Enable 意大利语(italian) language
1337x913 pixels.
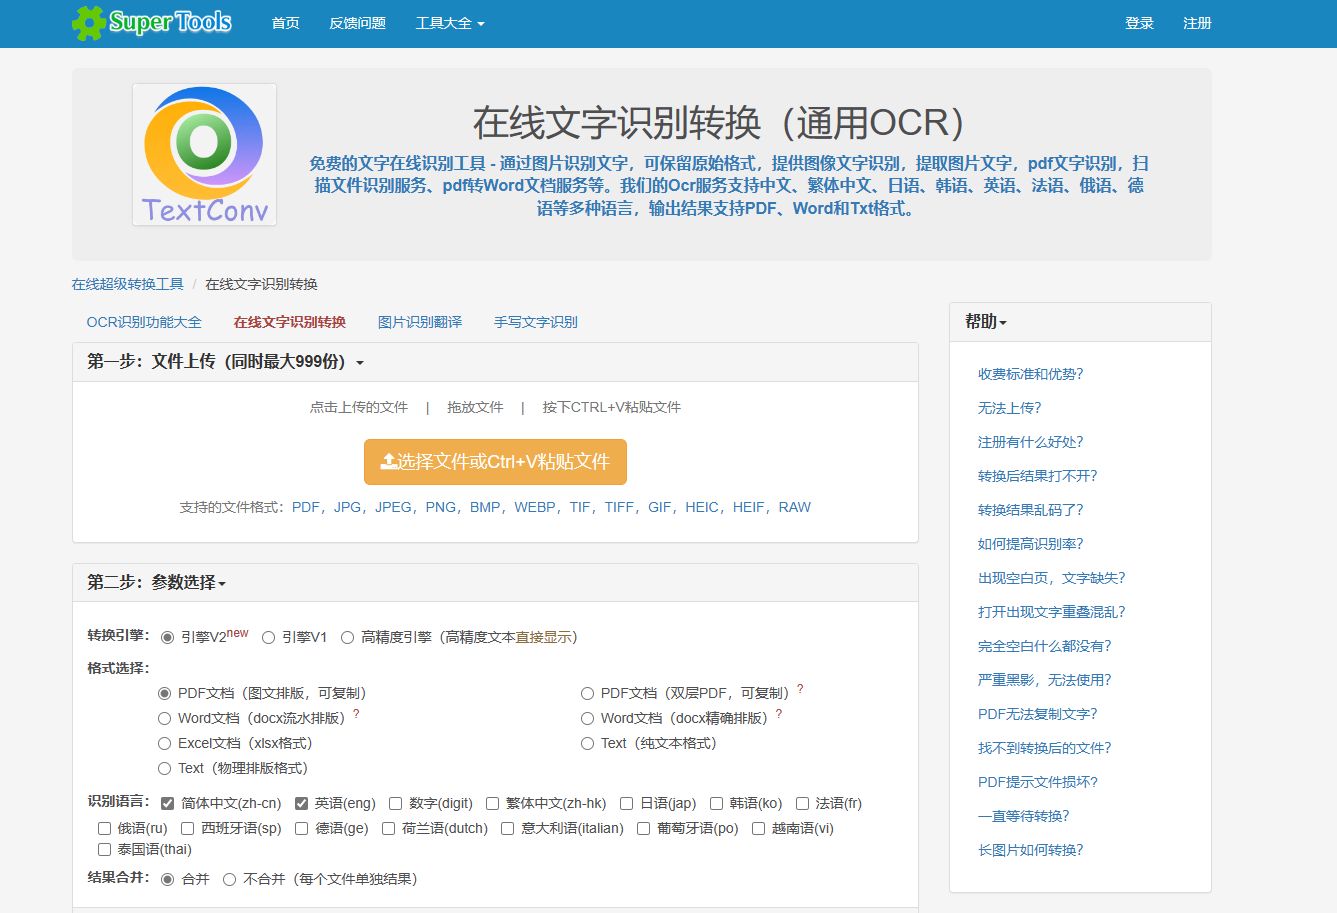pos(507,828)
